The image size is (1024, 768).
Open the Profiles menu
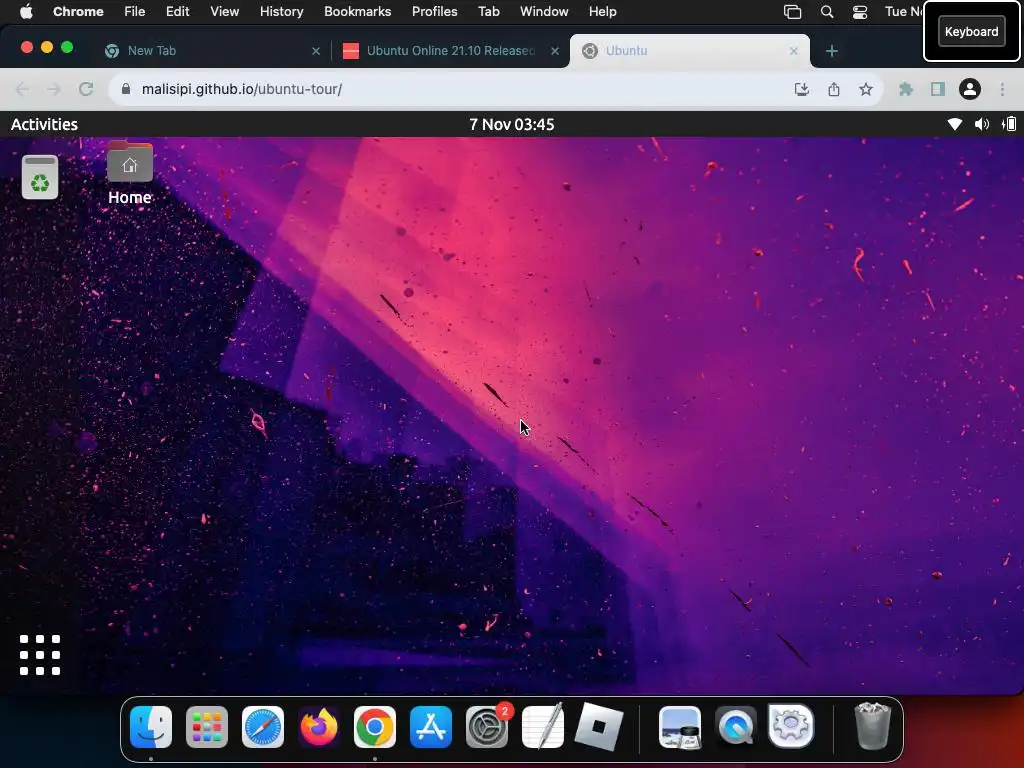(x=434, y=12)
